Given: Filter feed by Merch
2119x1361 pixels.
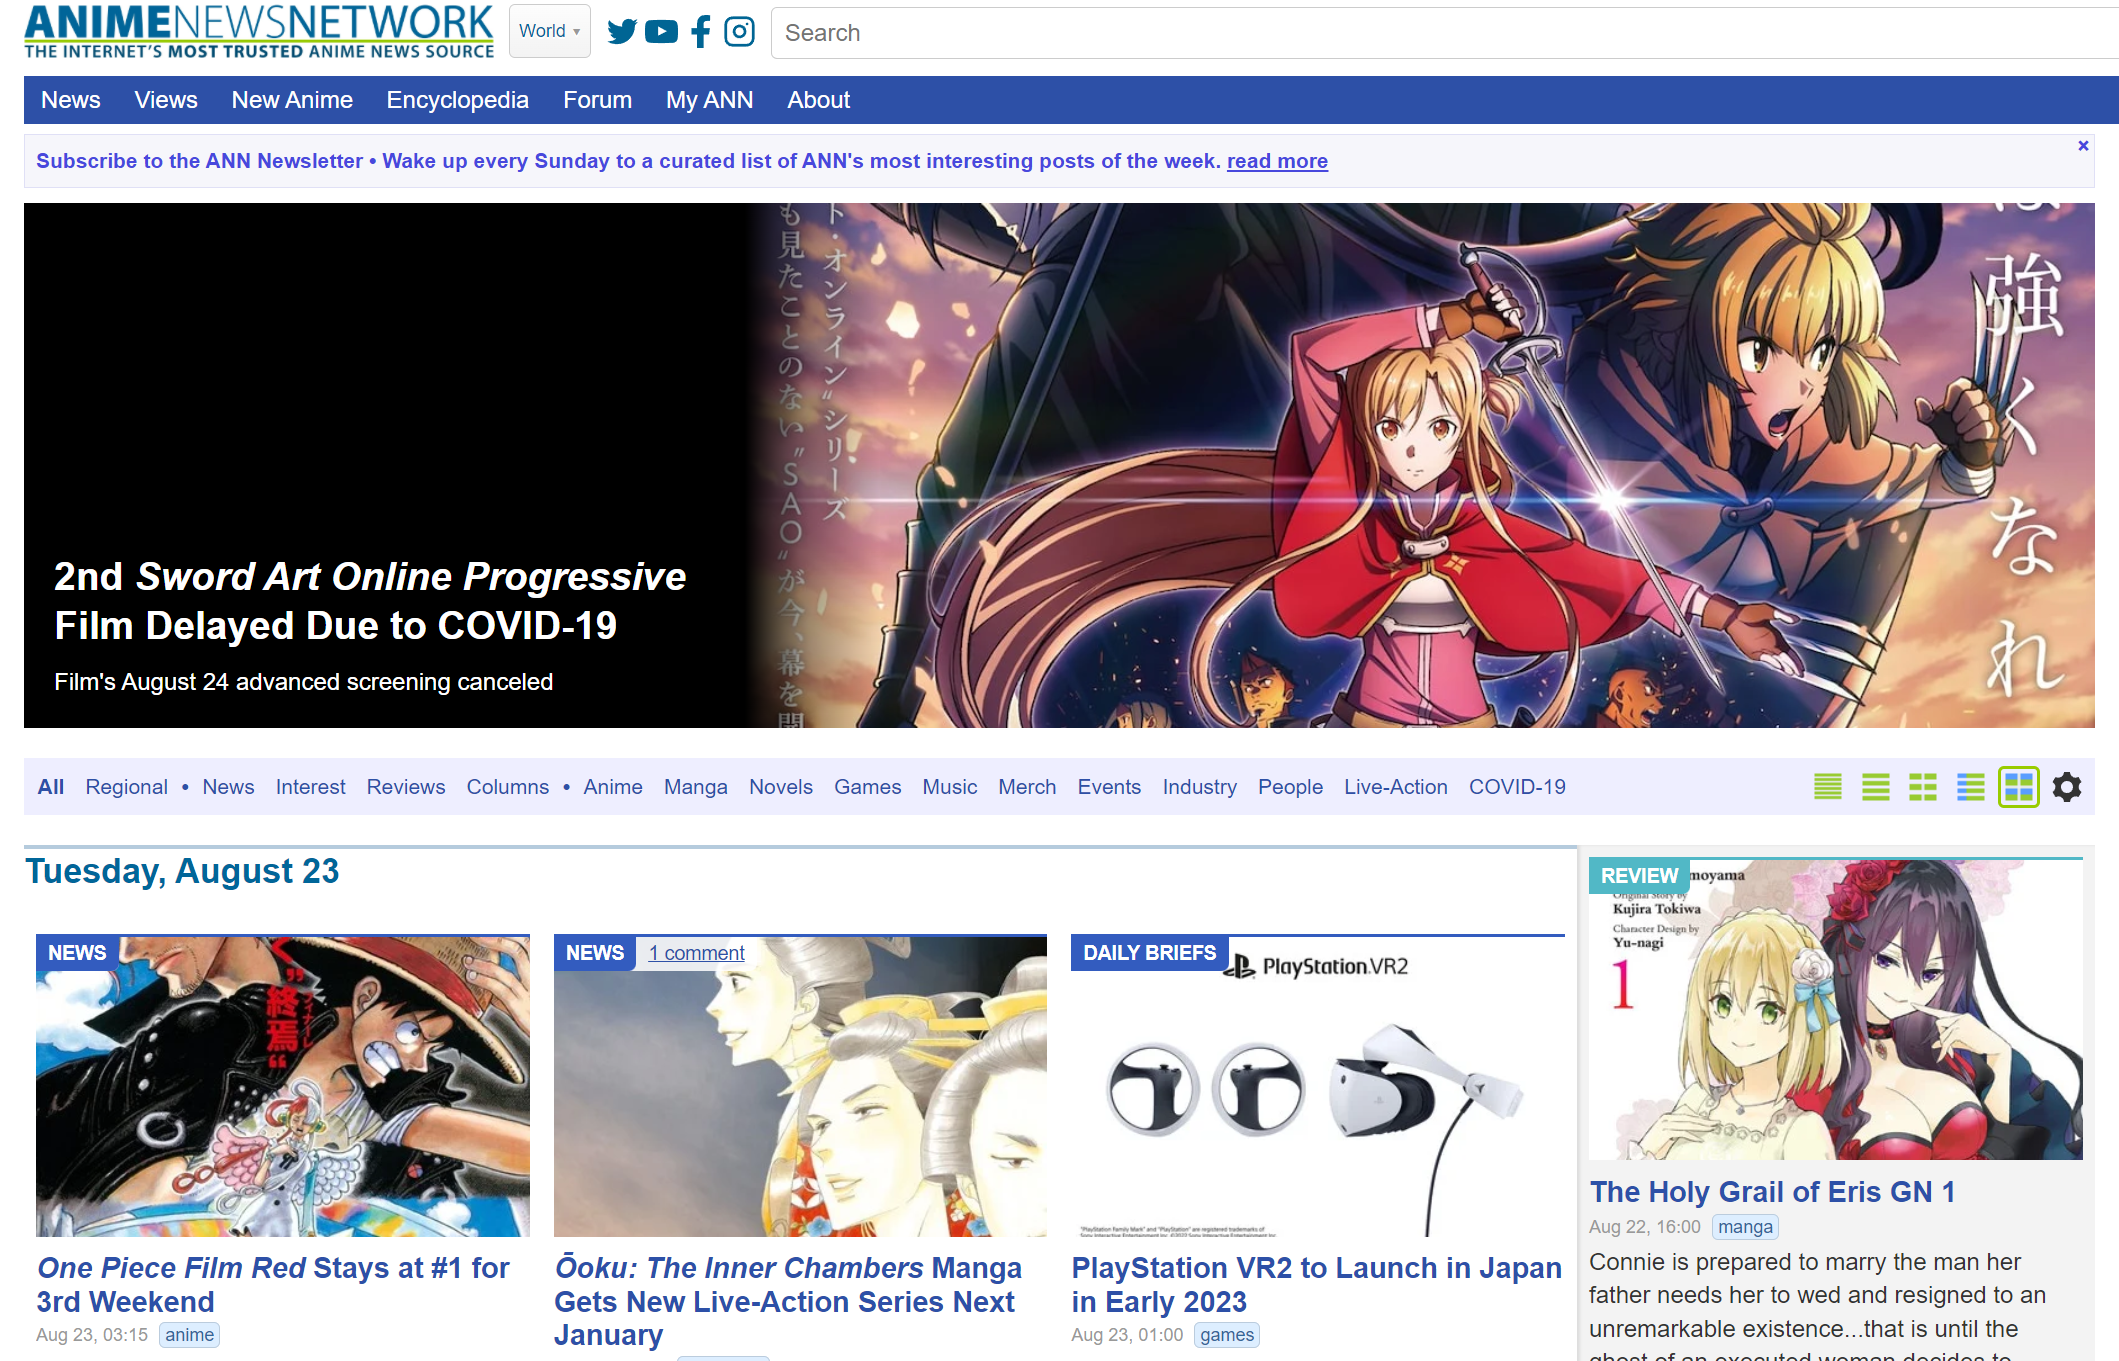Looking at the screenshot, I should [1027, 787].
